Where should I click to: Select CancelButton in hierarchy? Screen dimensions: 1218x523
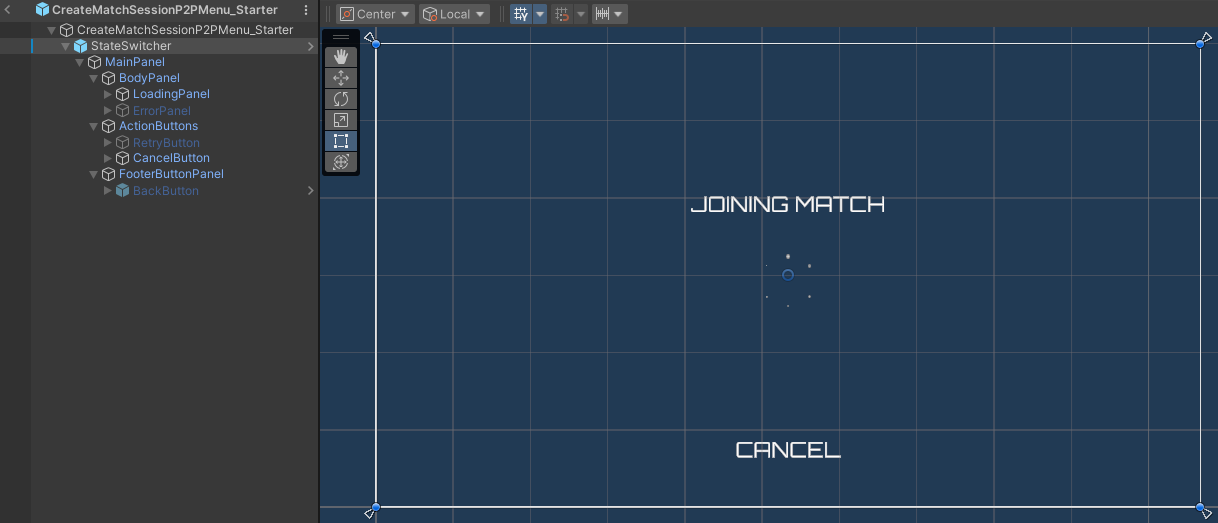point(171,158)
